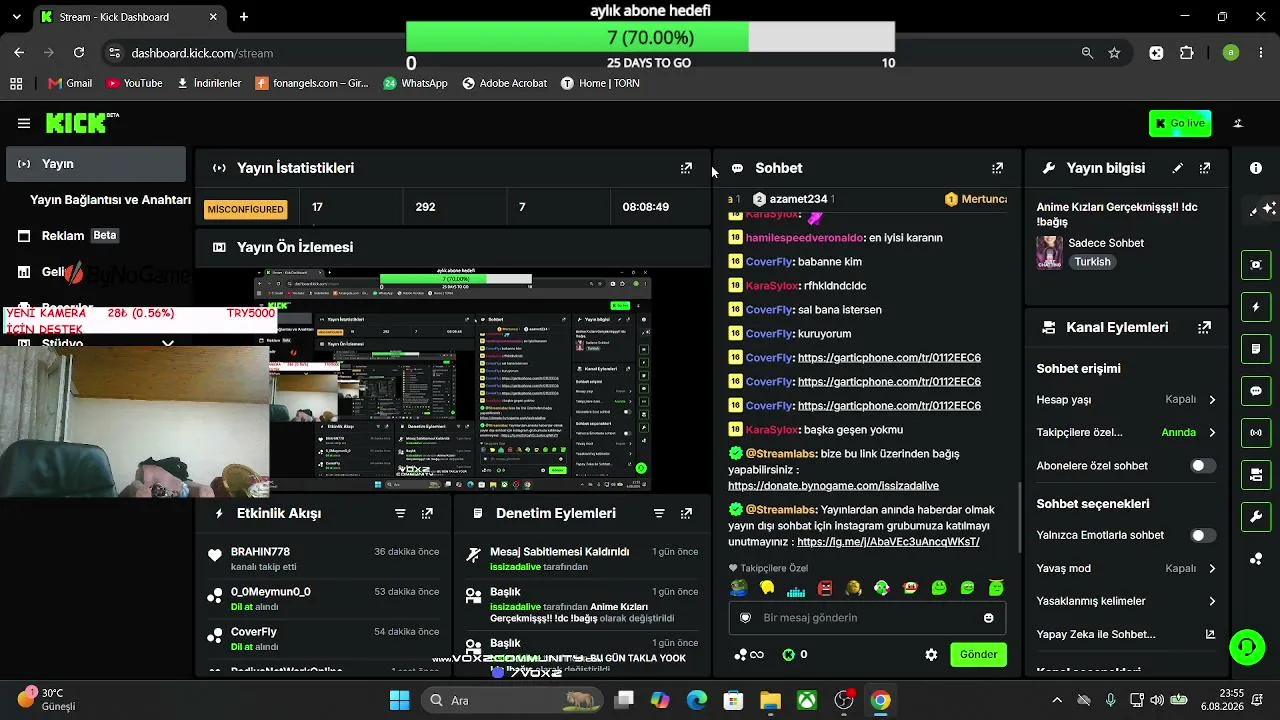Open the WhatsApp bookmark

(415, 83)
